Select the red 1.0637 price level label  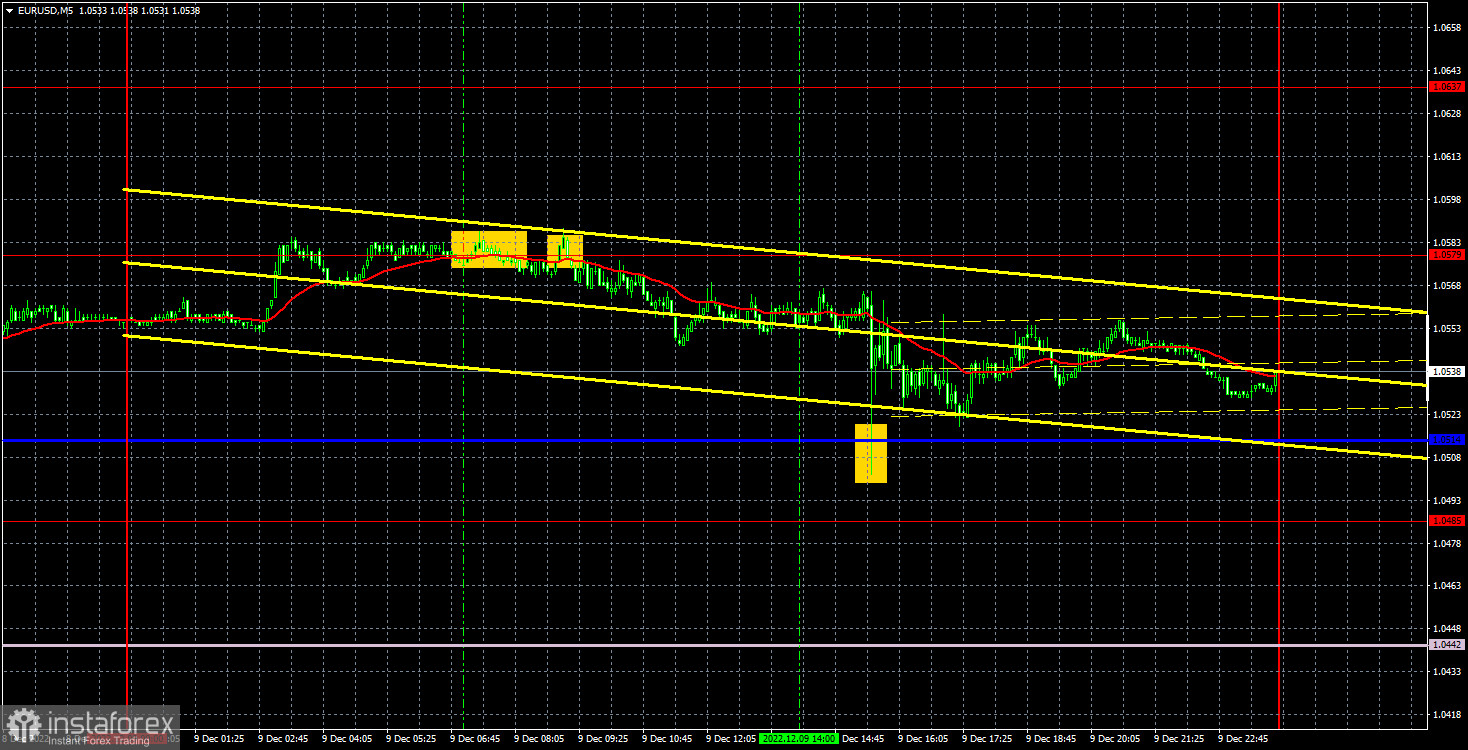[1447, 87]
